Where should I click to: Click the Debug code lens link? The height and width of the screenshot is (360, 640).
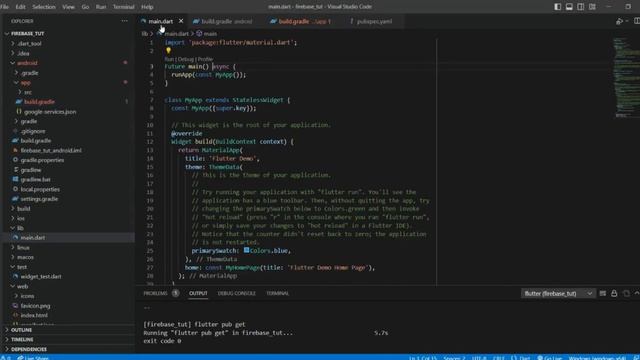point(186,59)
